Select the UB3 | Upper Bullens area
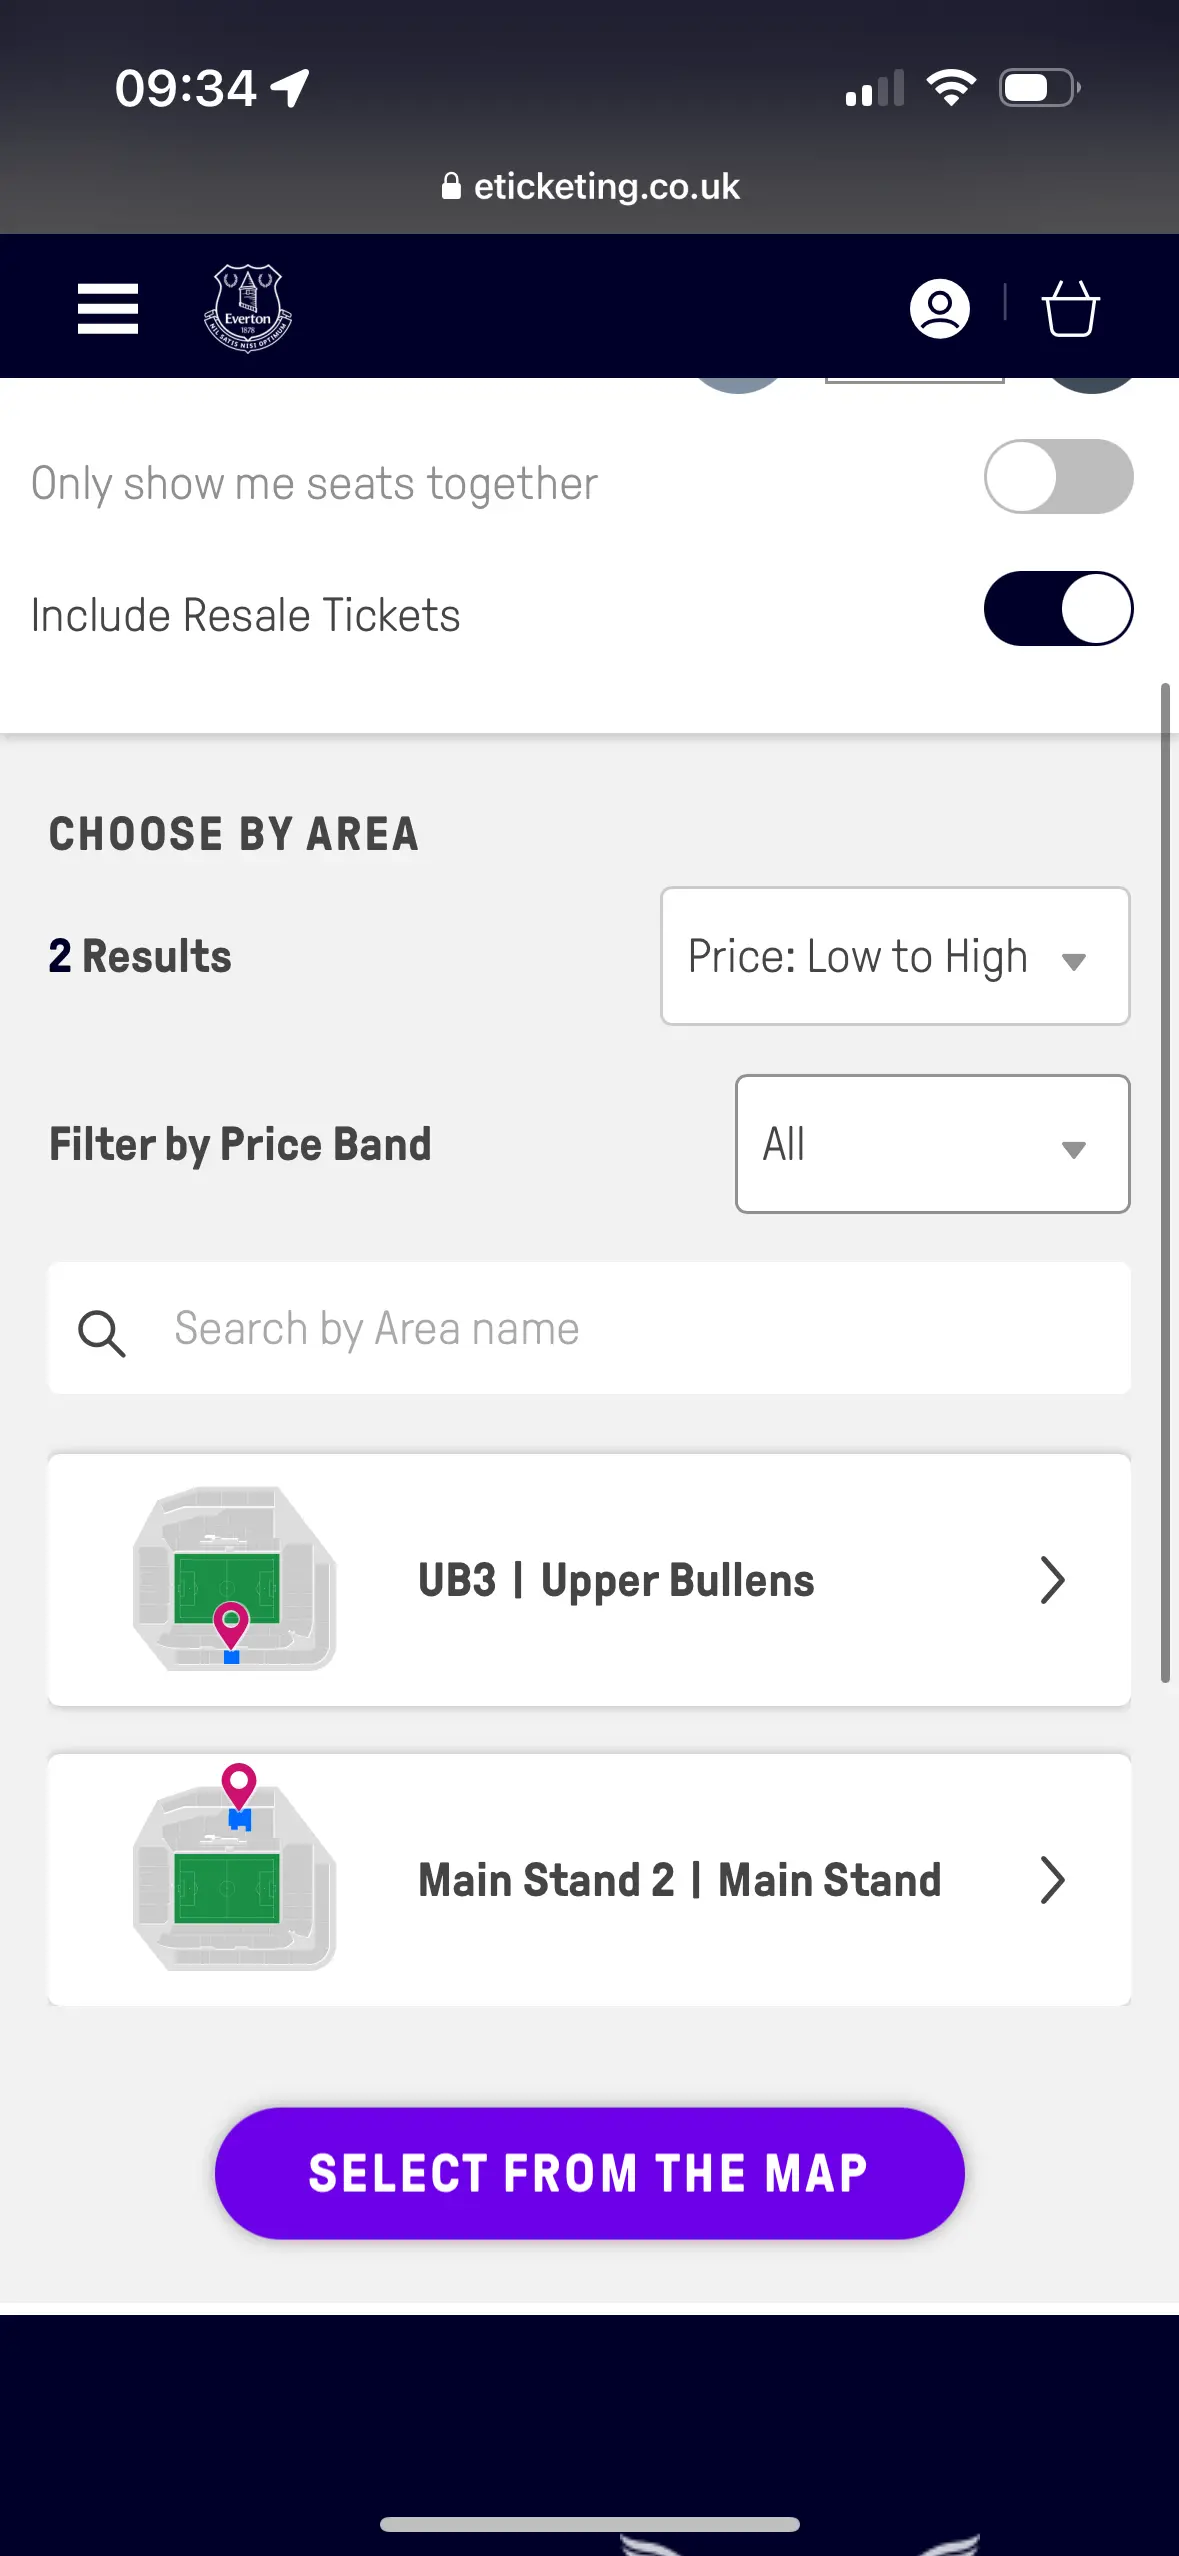Screen dimensions: 1179x2556 click(x=616, y=1581)
